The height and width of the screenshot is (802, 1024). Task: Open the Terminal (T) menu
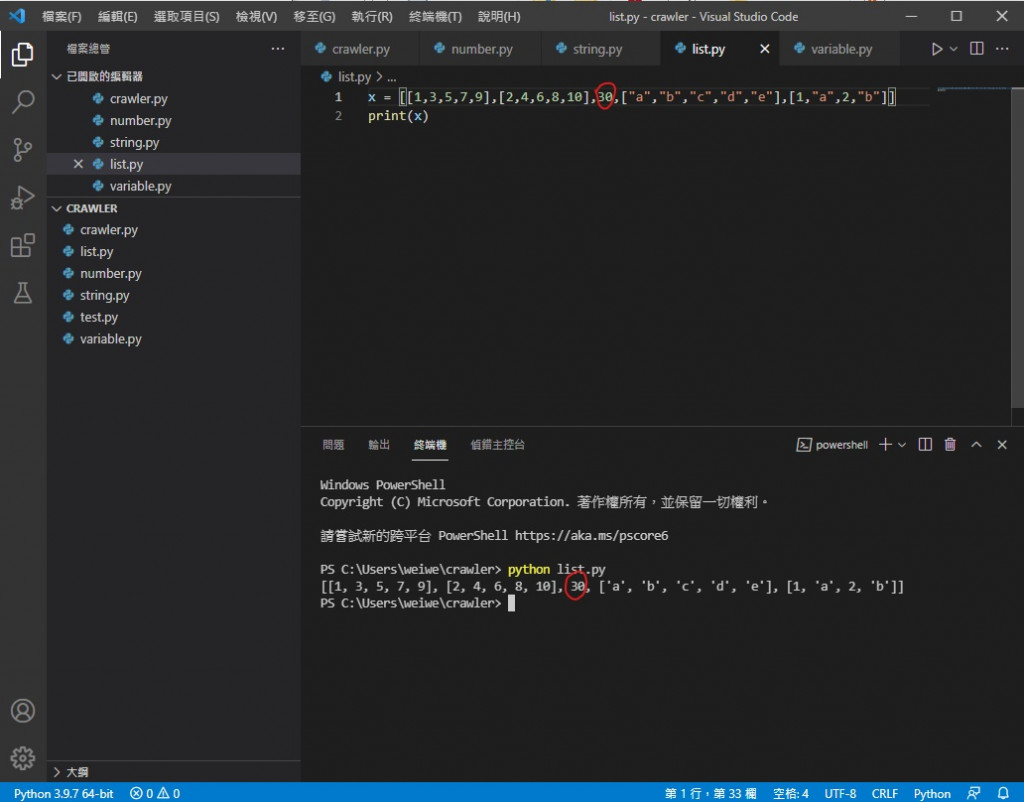(435, 16)
